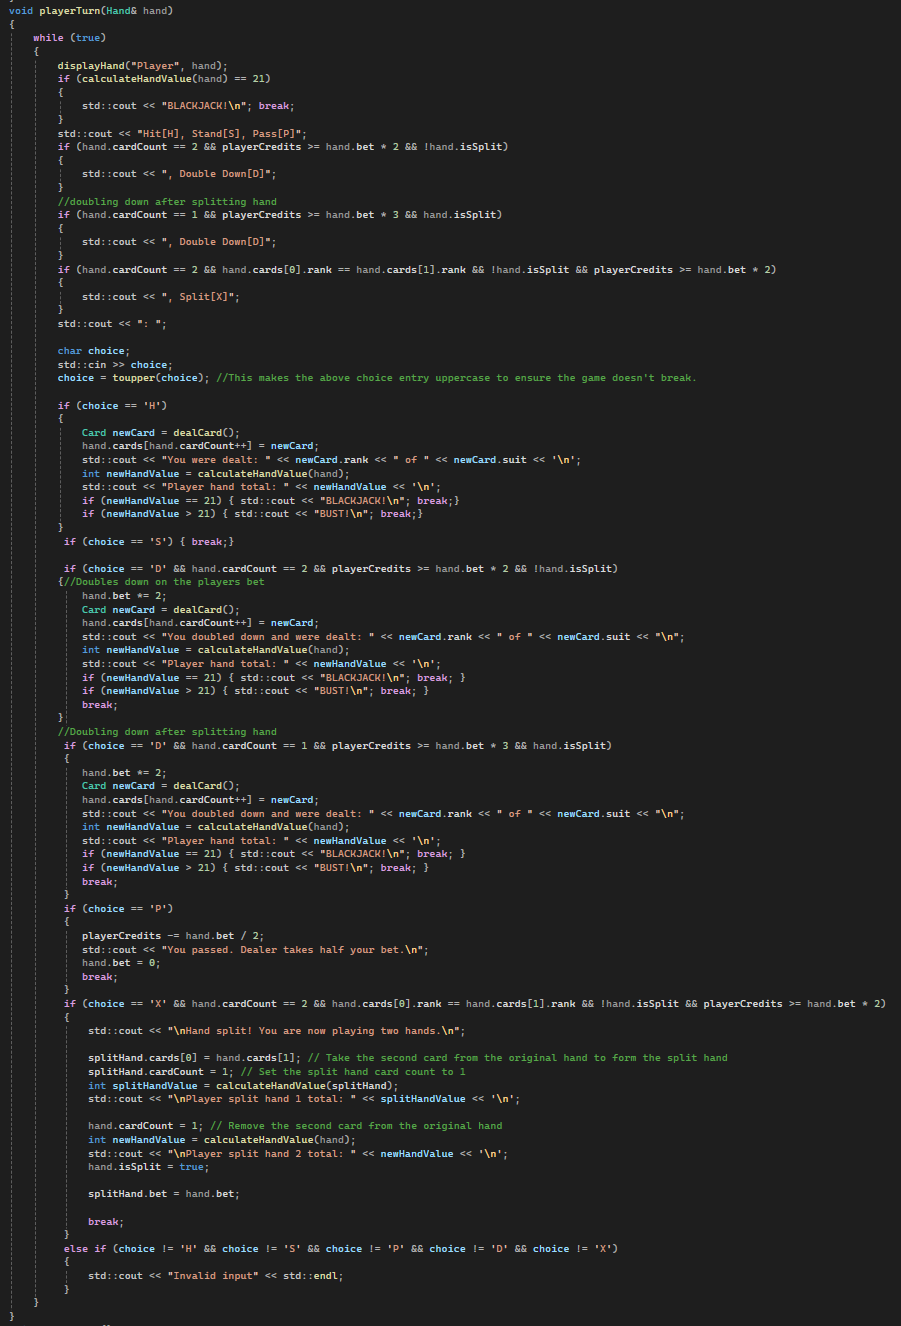Image resolution: width=901 pixels, height=1326 pixels.
Task: Click the char choice declaration line
Action: pos(93,351)
